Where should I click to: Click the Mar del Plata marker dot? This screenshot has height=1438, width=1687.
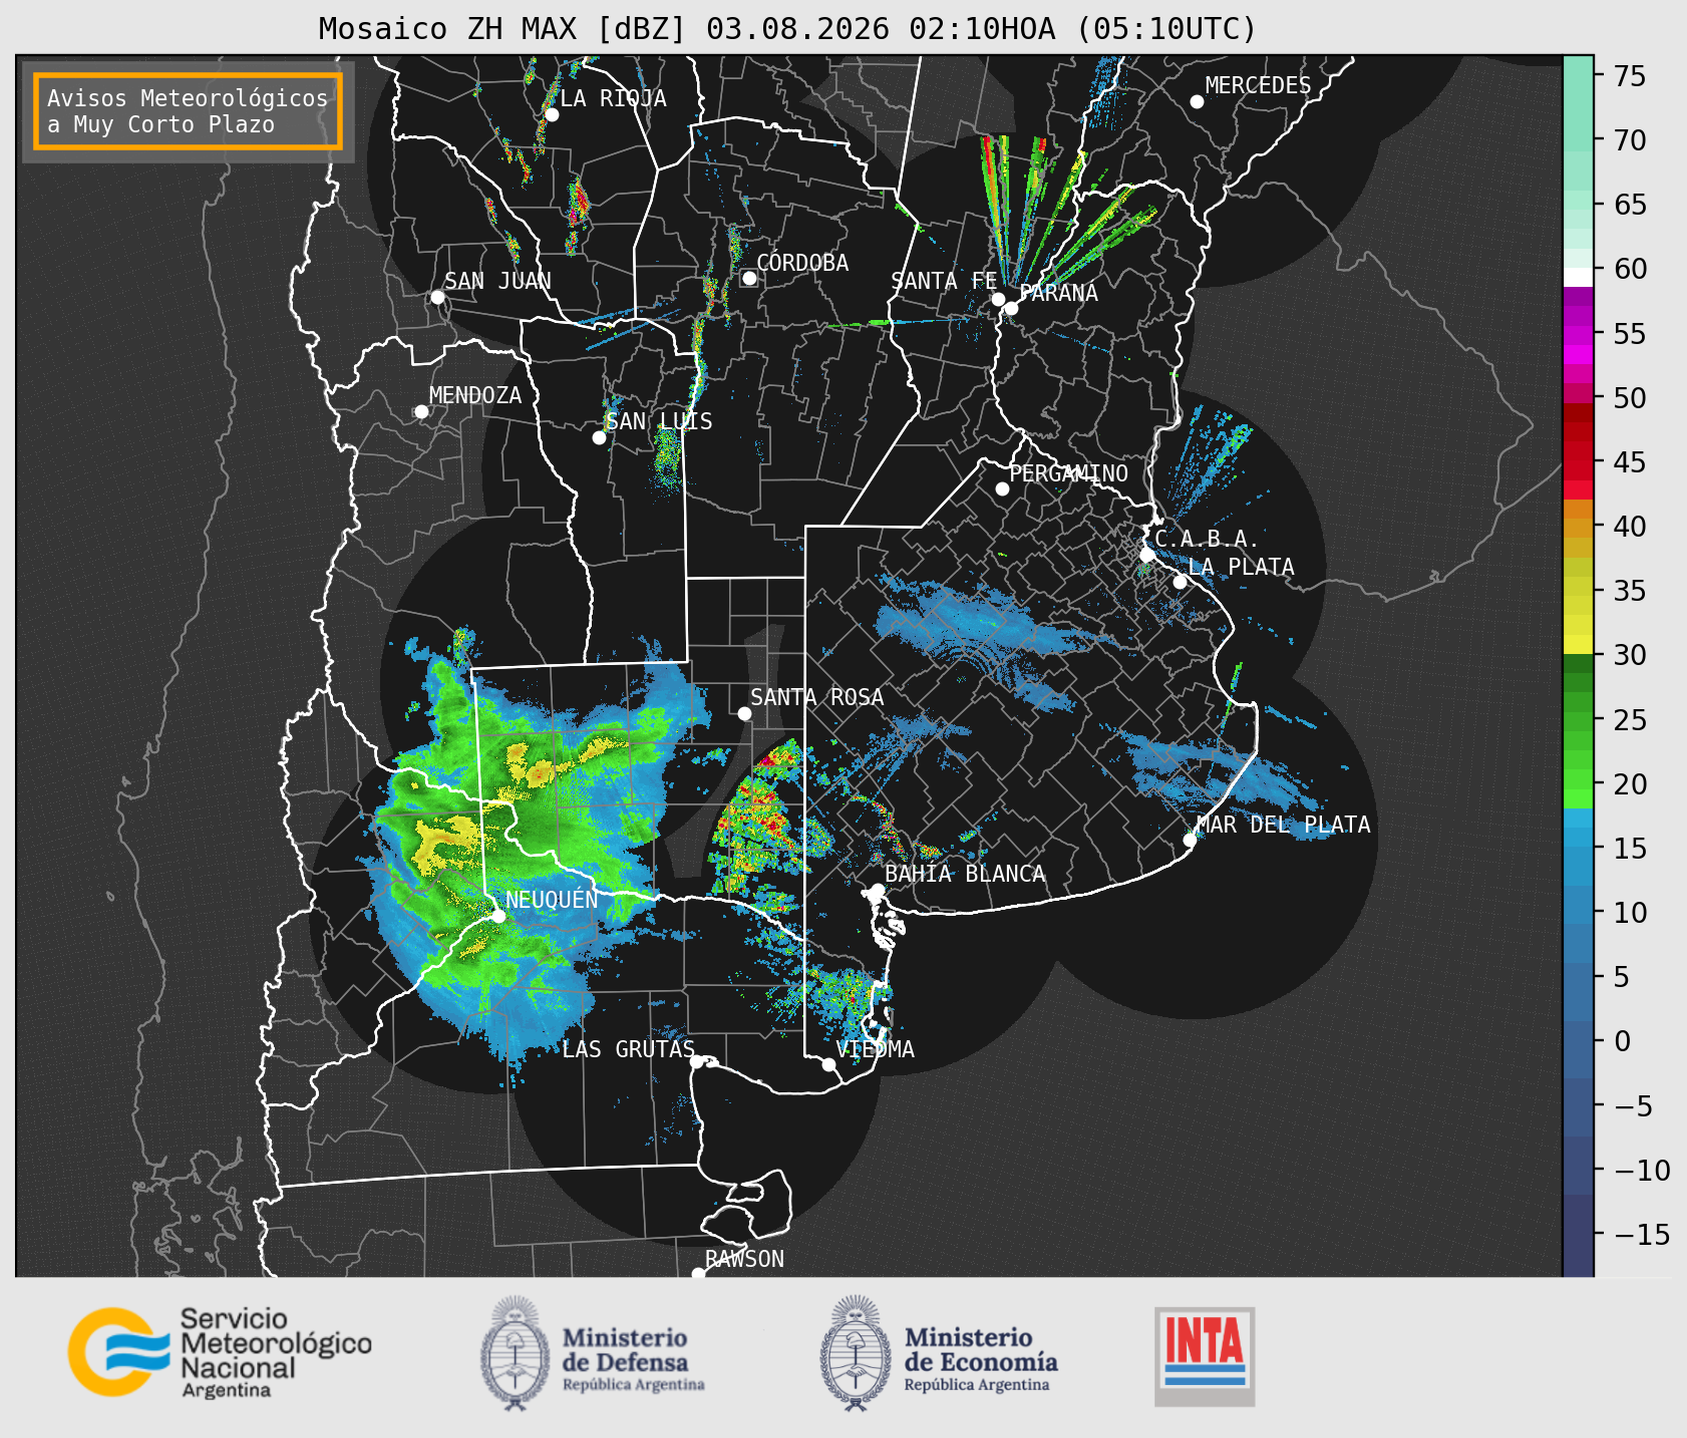pyautogui.click(x=1190, y=840)
